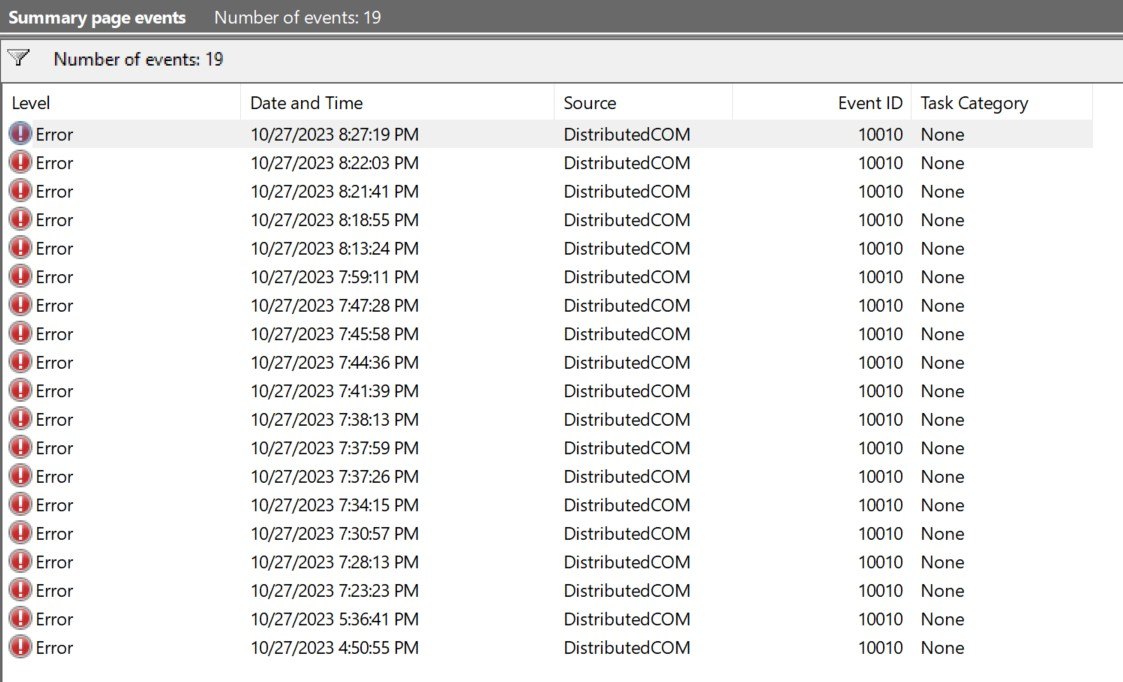Click the error icon on 7:45:58 PM row

[20, 334]
